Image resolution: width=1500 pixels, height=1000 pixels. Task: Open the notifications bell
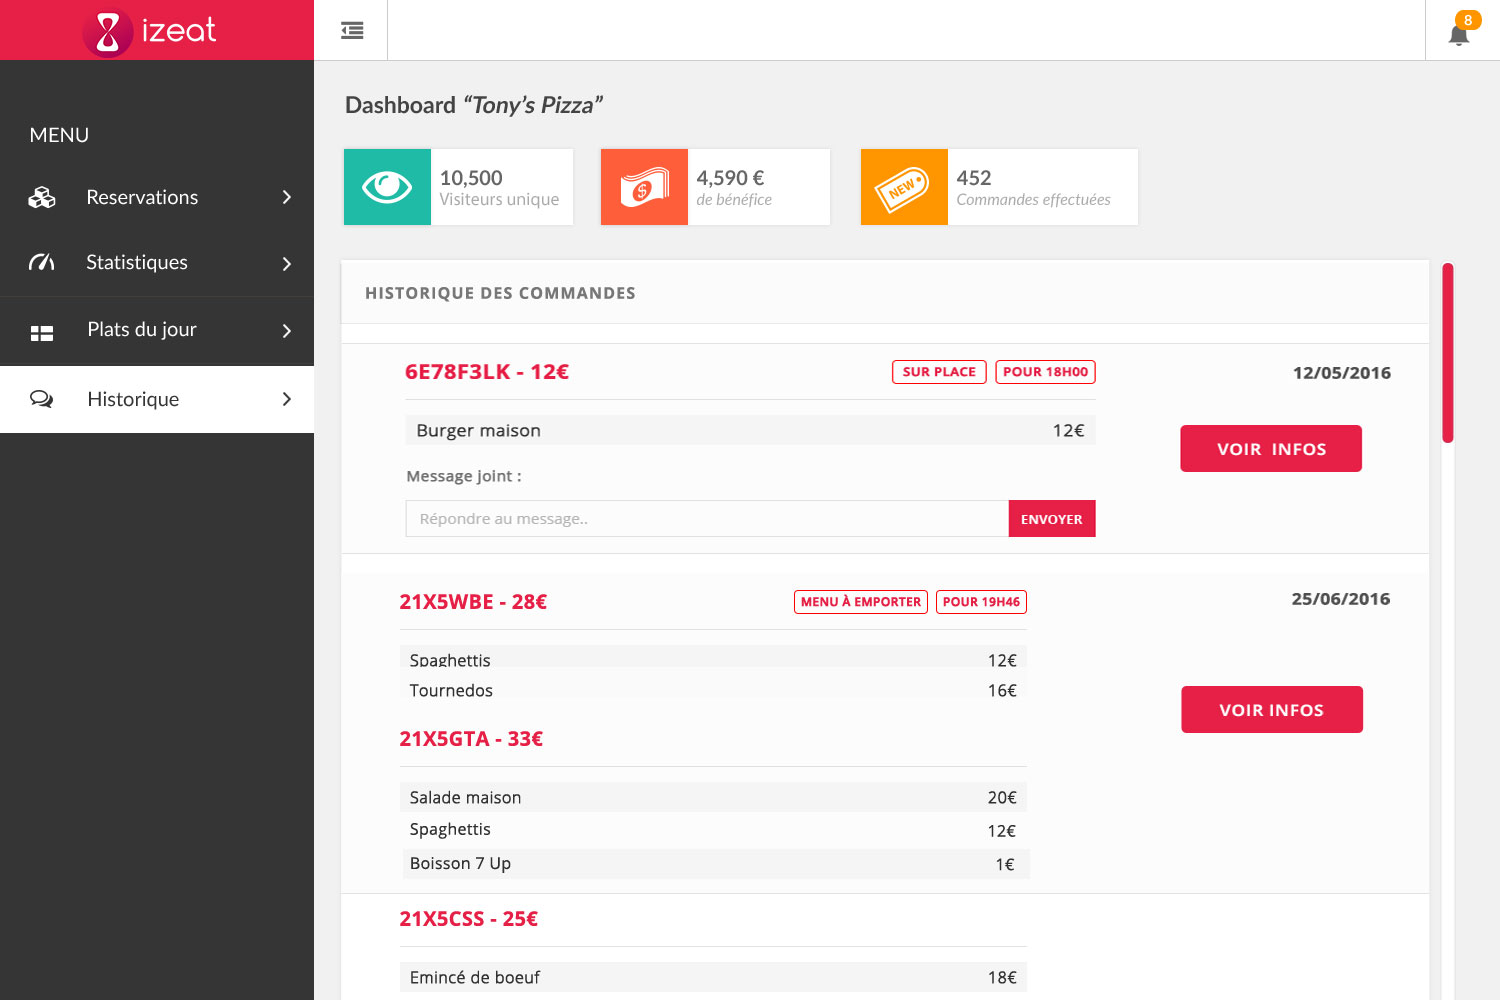tap(1459, 35)
